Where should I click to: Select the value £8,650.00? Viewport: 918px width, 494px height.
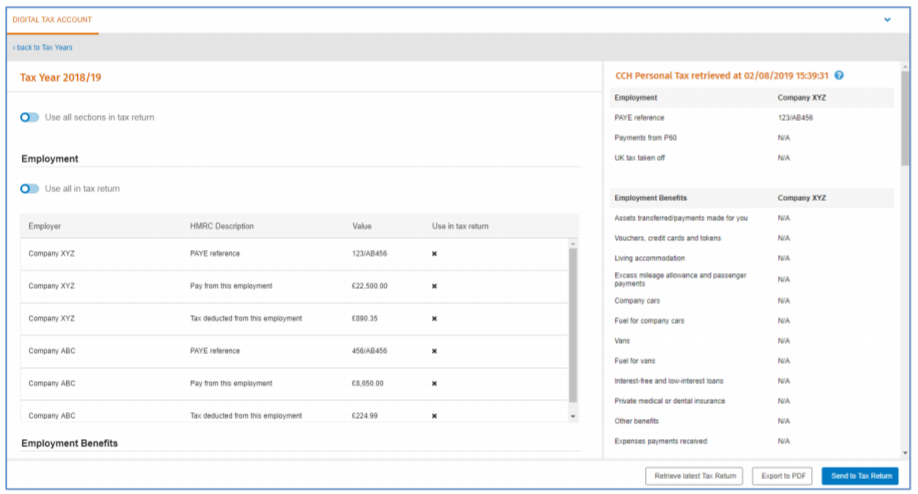[368, 384]
